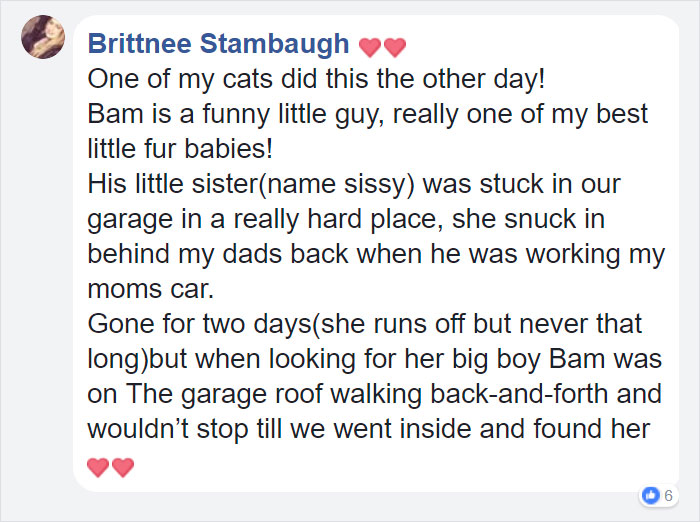Open Brittnee Stambaugh's profile picture
Image resolution: width=700 pixels, height=522 pixels.
pyautogui.click(x=43, y=37)
